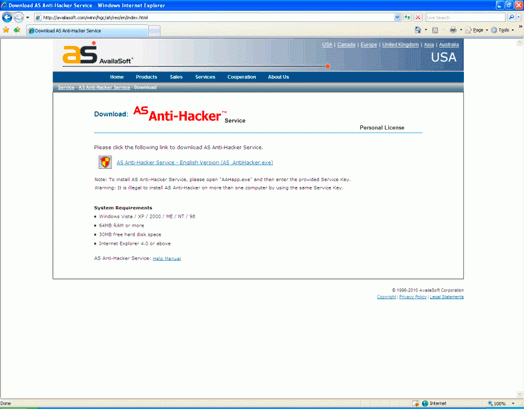Viewport: 524px width, 409px height.
Task: Expand the Home button dropdown arrow
Action: (x=426, y=30)
